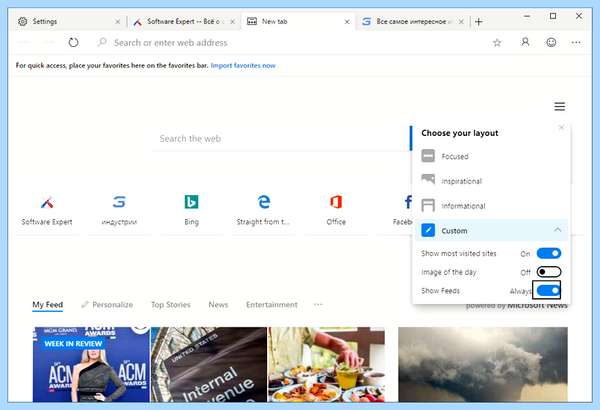The width and height of the screenshot is (600, 410).
Task: Open the Office tile
Action: click(x=336, y=210)
